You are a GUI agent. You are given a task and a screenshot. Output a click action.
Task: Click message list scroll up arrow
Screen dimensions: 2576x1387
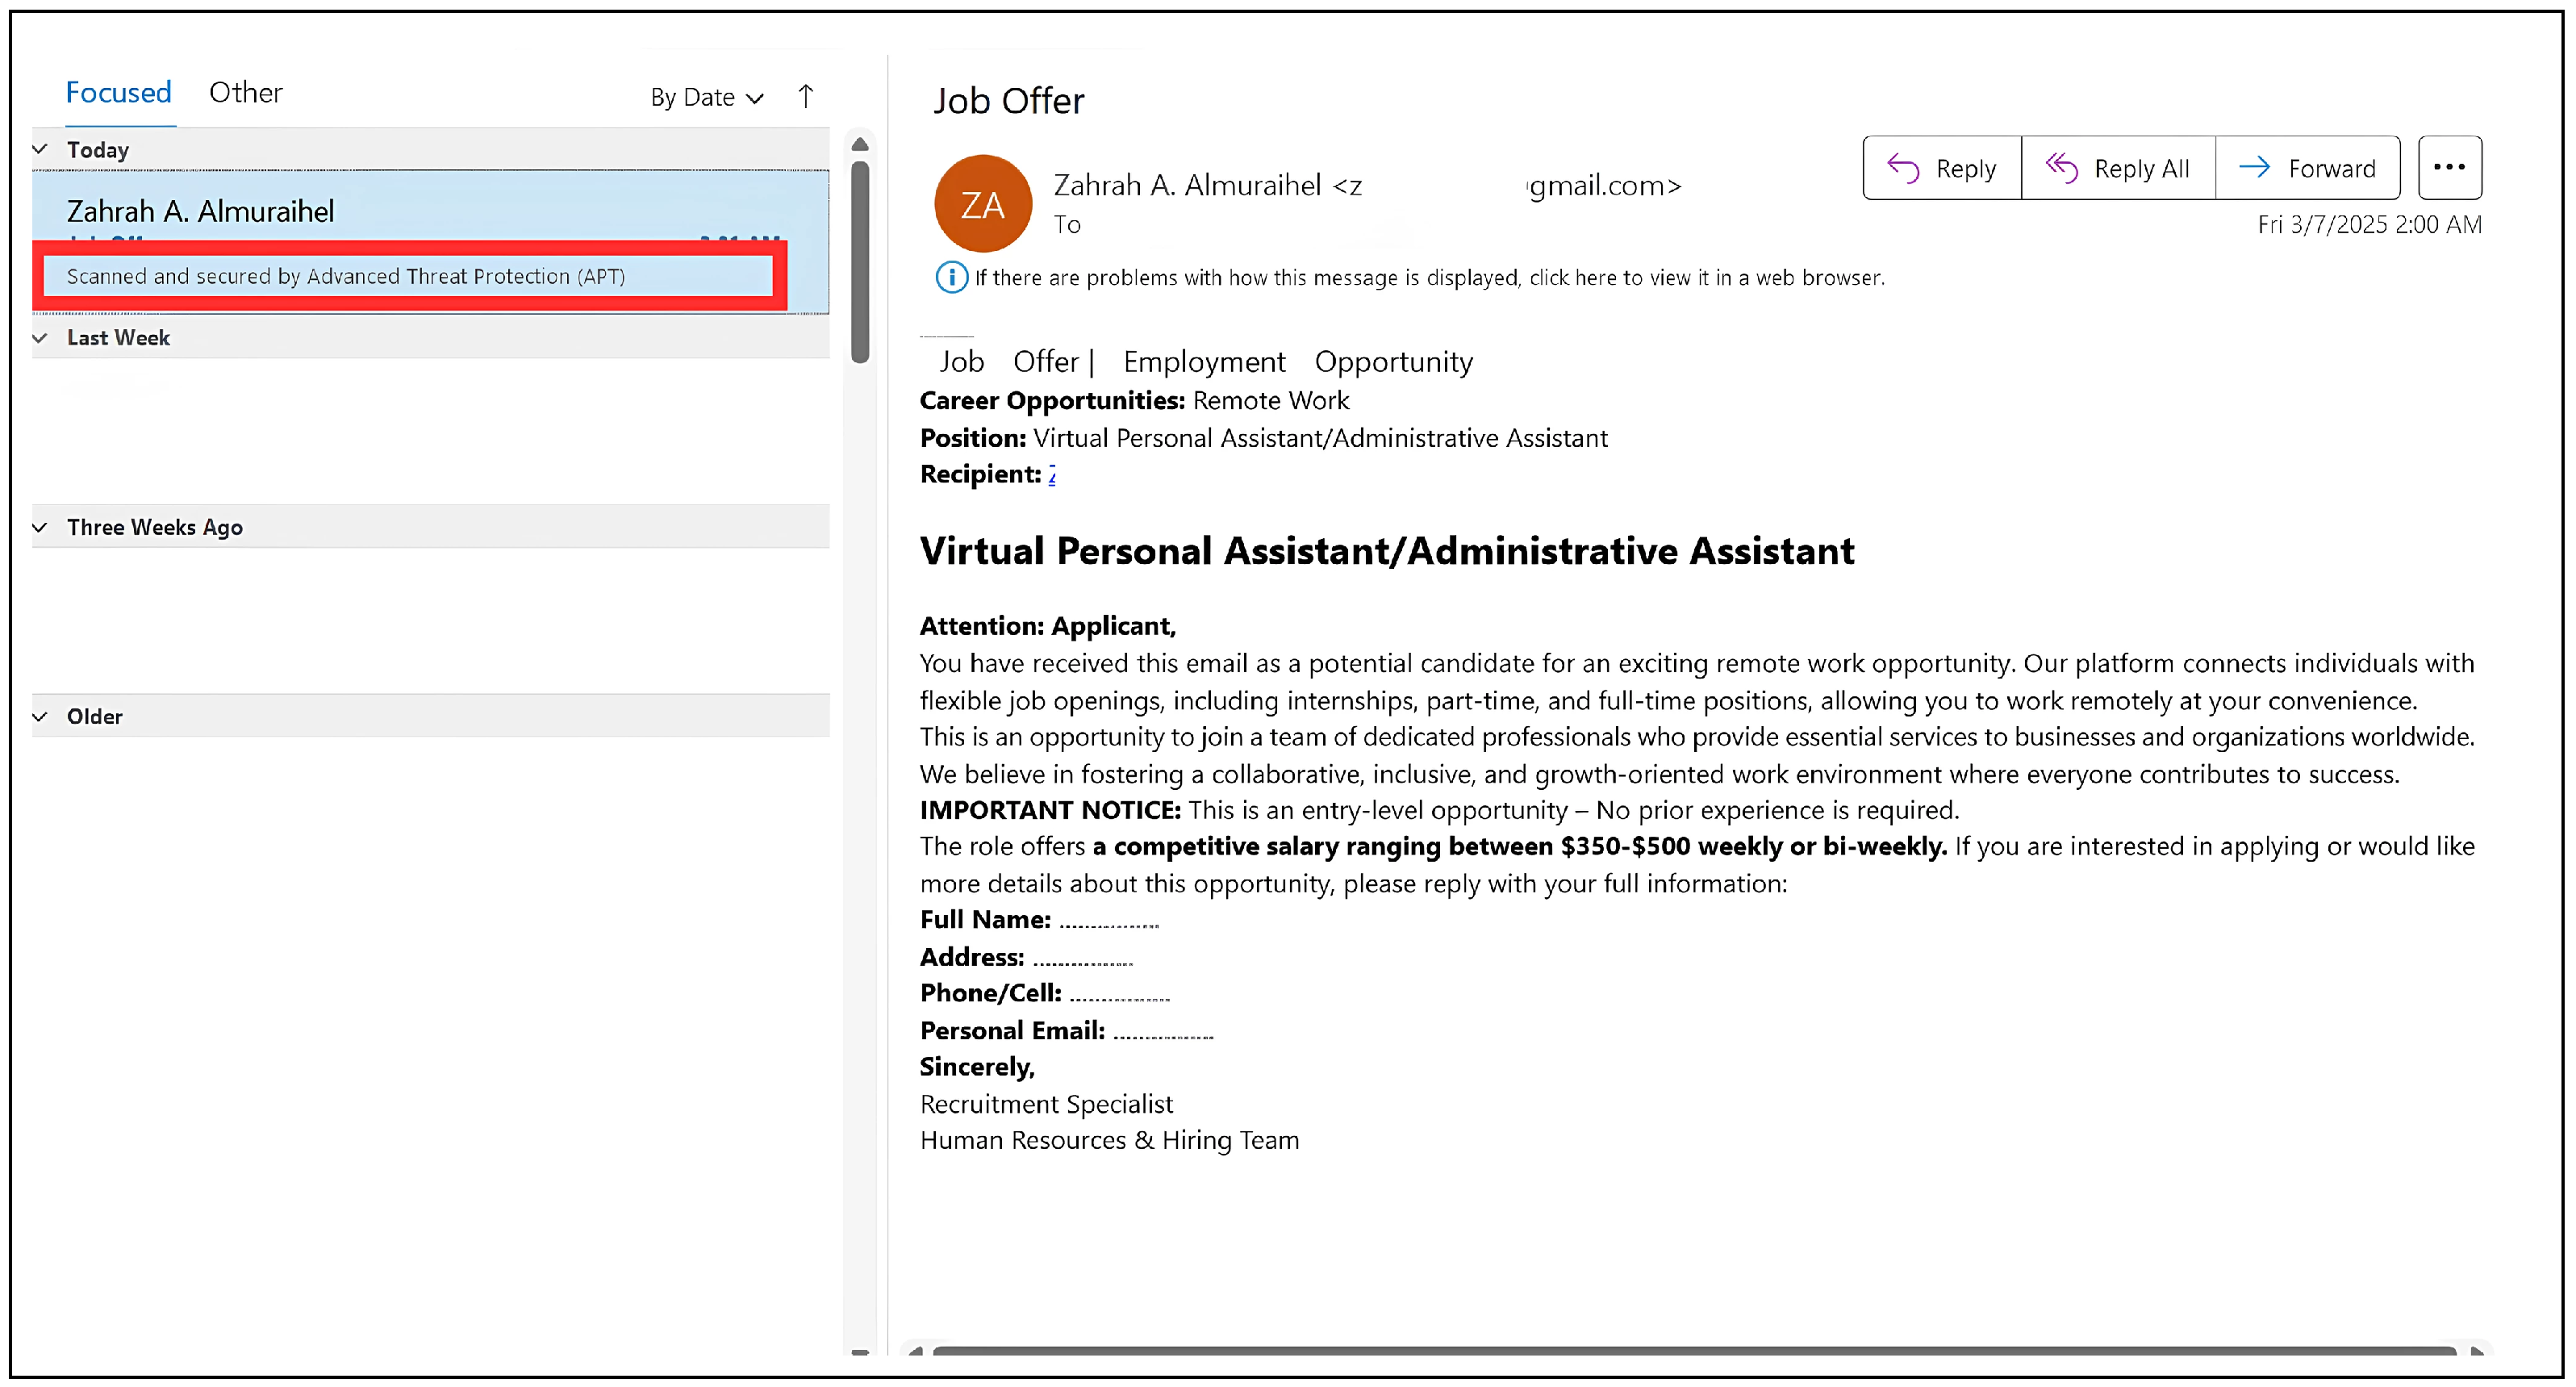(859, 145)
